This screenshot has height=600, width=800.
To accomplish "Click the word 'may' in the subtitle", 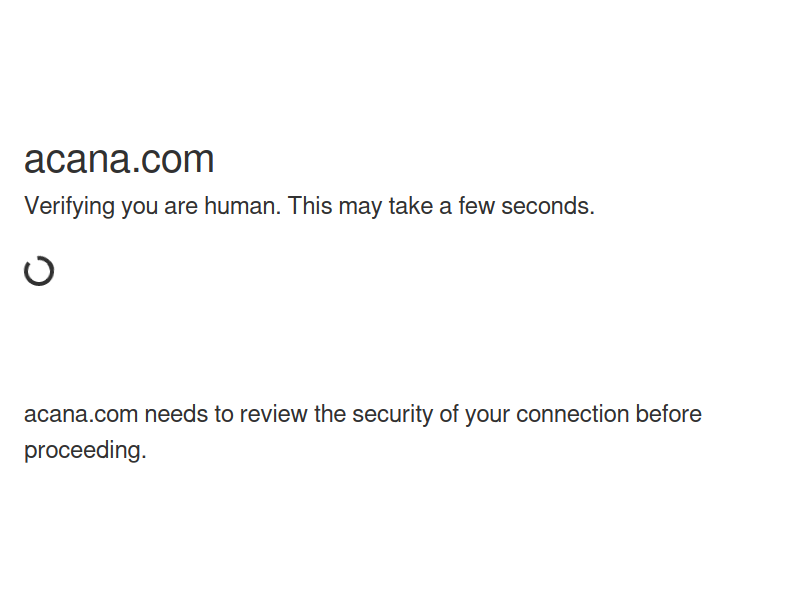I will 360,207.
